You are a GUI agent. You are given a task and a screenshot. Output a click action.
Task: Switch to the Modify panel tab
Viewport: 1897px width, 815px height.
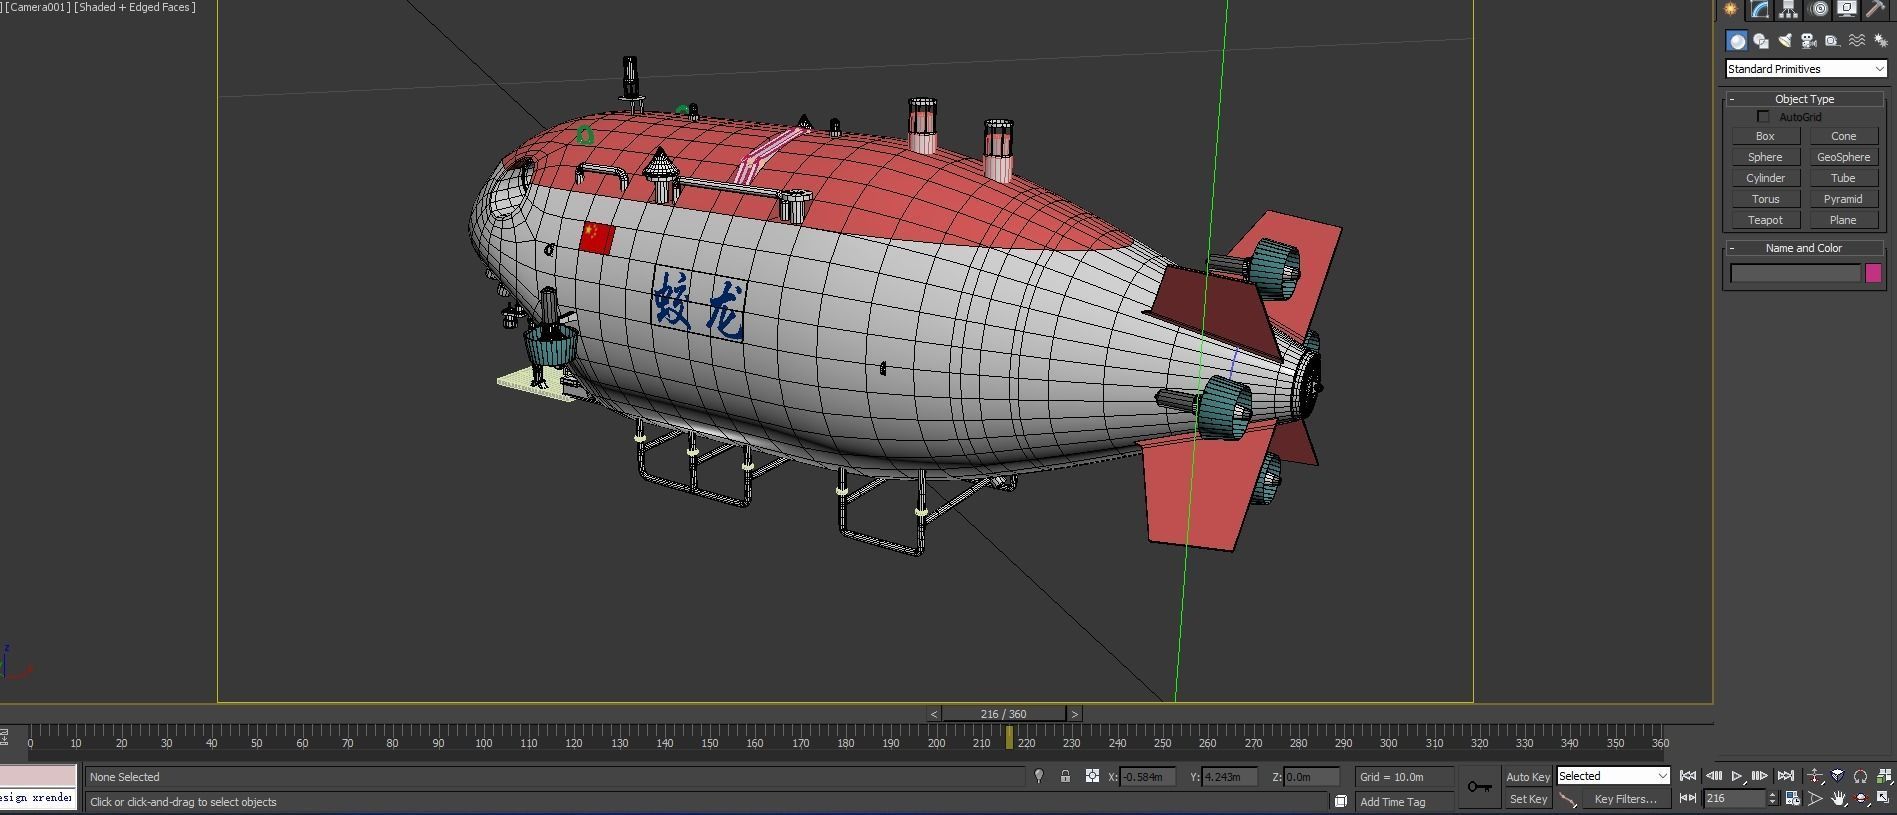click(1759, 9)
